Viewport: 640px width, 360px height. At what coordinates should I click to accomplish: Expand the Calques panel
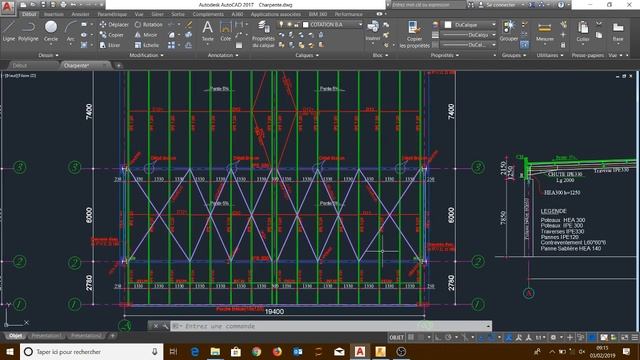coord(307,55)
